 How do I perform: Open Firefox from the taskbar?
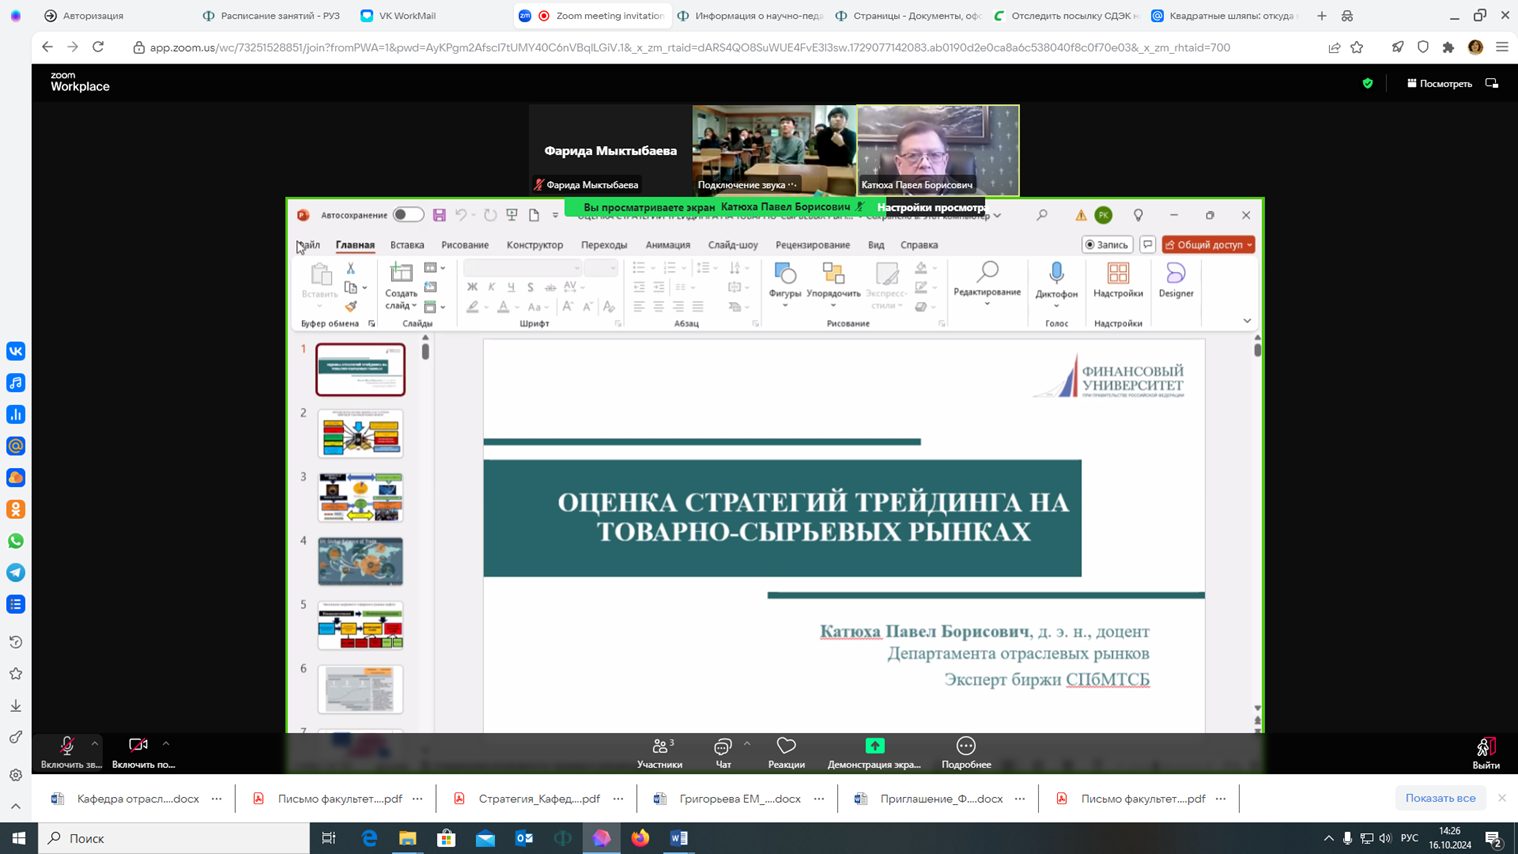coord(640,838)
